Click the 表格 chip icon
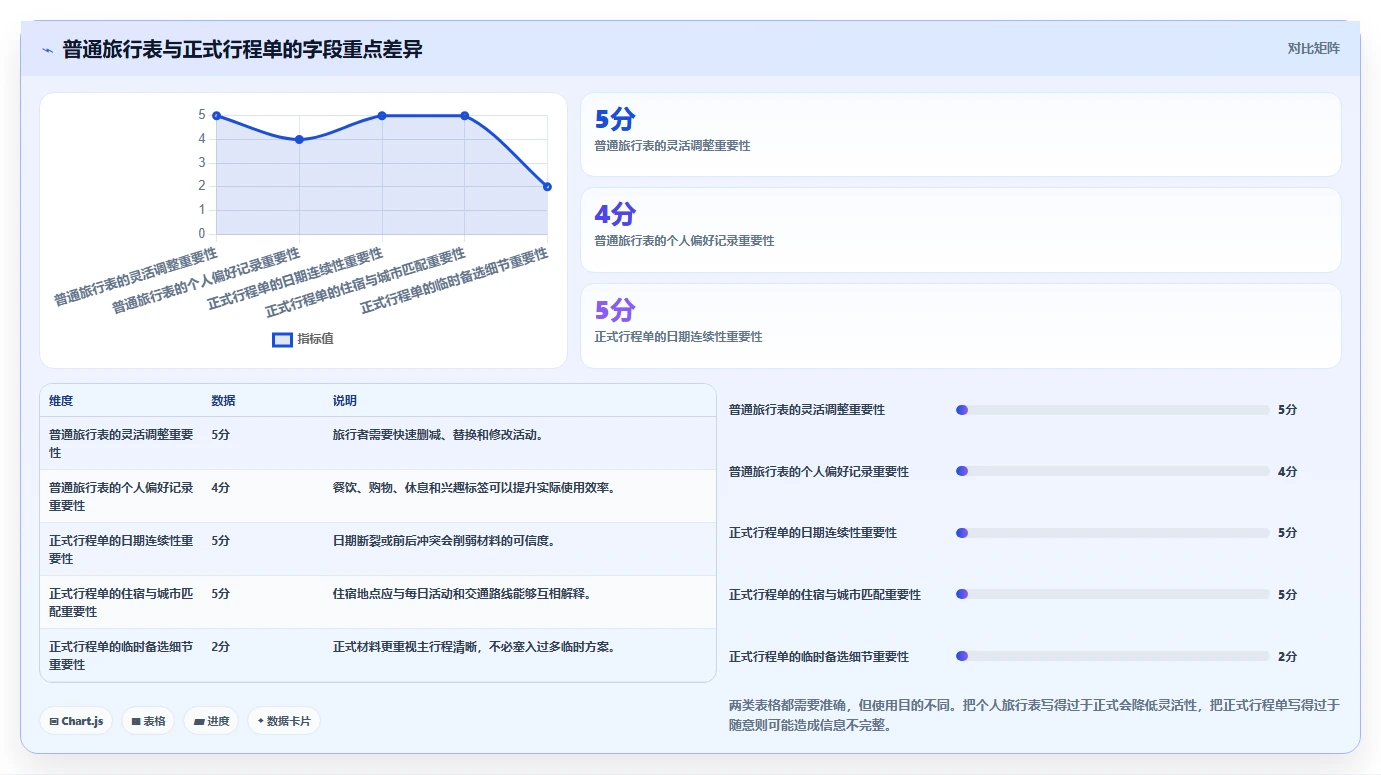Viewport: 1381px width, 775px height. tap(136, 721)
